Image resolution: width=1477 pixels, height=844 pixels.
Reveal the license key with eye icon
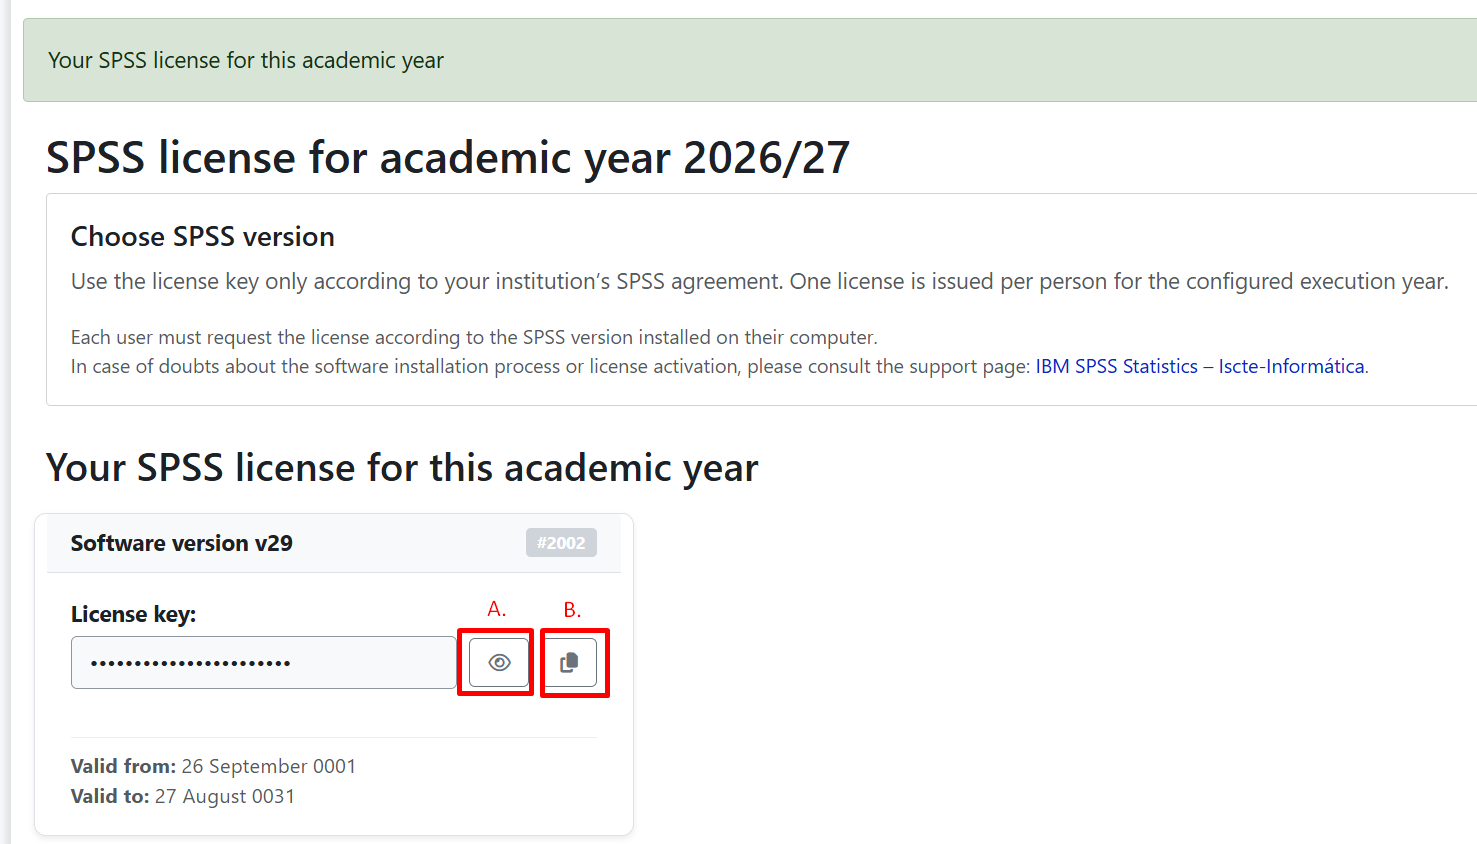click(499, 662)
